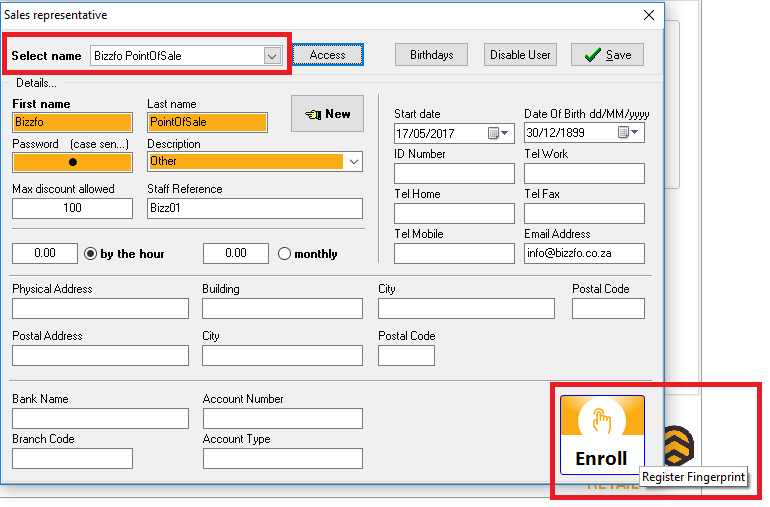Click the Enroll fingerprint button

(x=602, y=435)
